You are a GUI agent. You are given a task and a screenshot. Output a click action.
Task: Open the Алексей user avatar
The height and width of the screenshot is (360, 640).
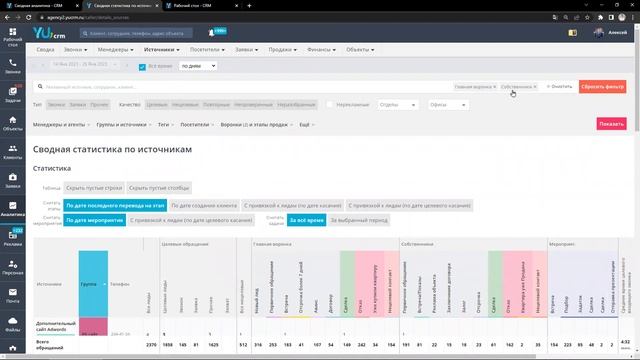(599, 33)
